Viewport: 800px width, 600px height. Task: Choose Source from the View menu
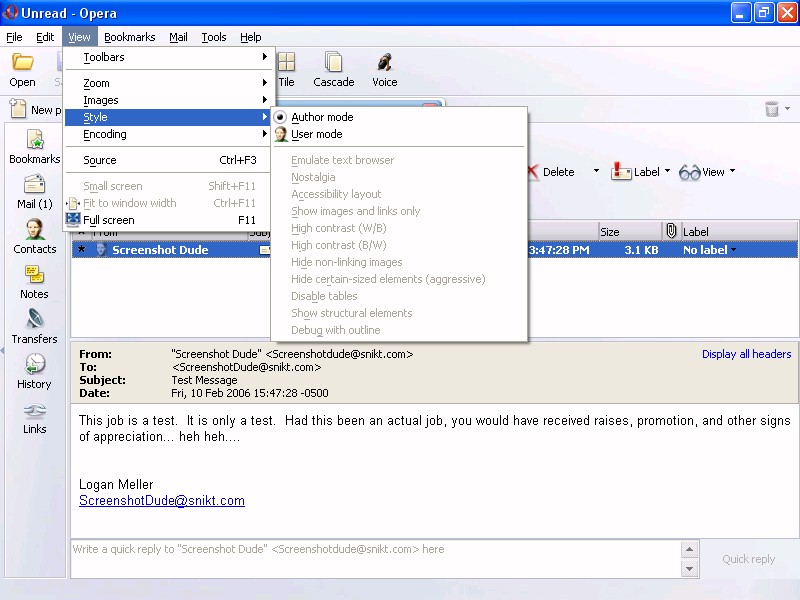click(100, 160)
